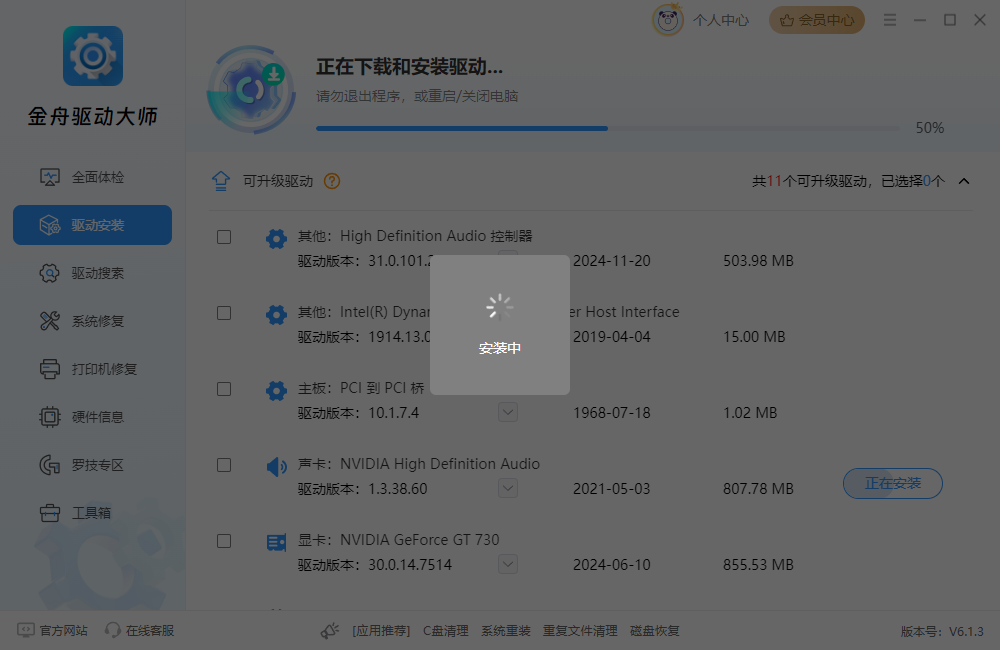
Task: Click the 可升级驱动 upgrade arrow icon
Action: pyautogui.click(x=221, y=181)
